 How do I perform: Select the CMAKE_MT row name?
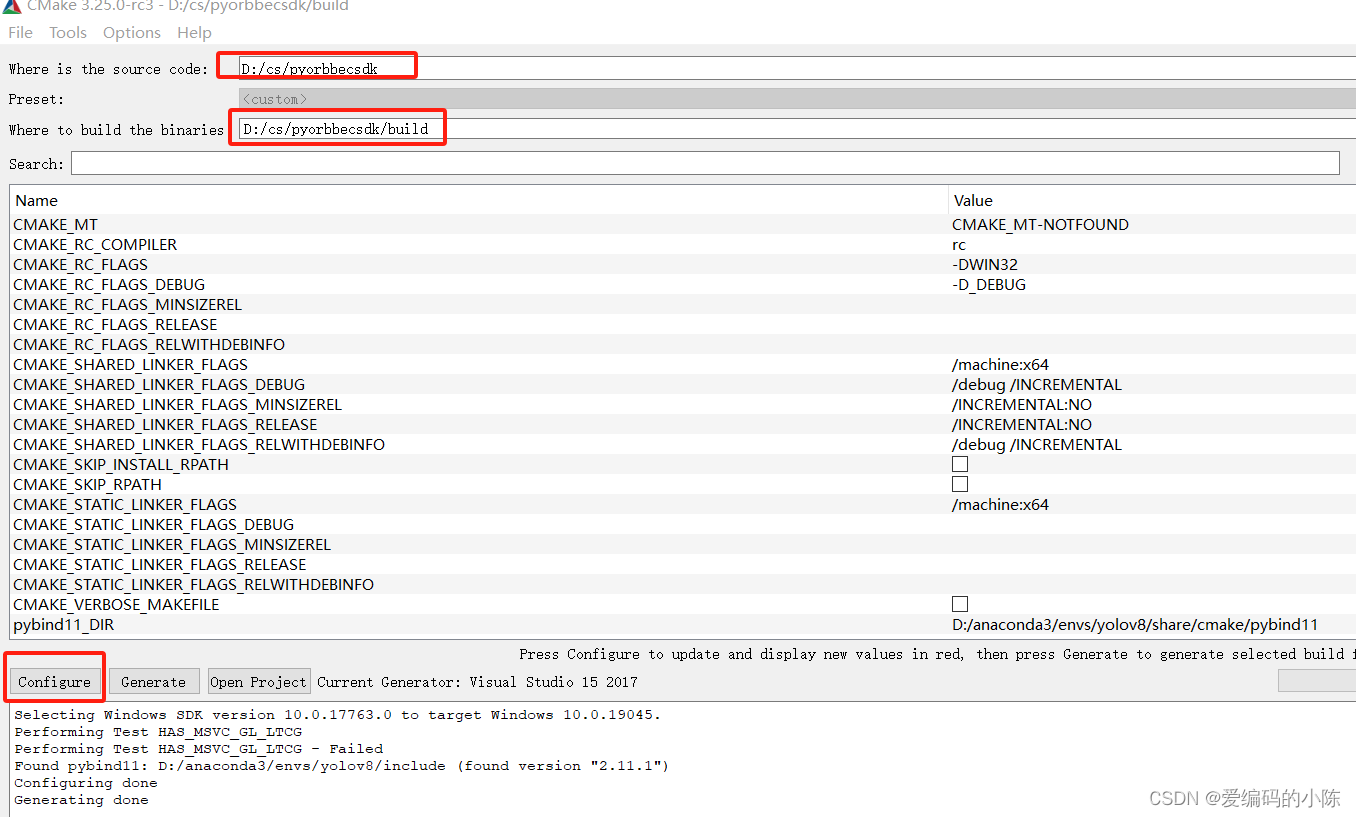click(x=55, y=224)
